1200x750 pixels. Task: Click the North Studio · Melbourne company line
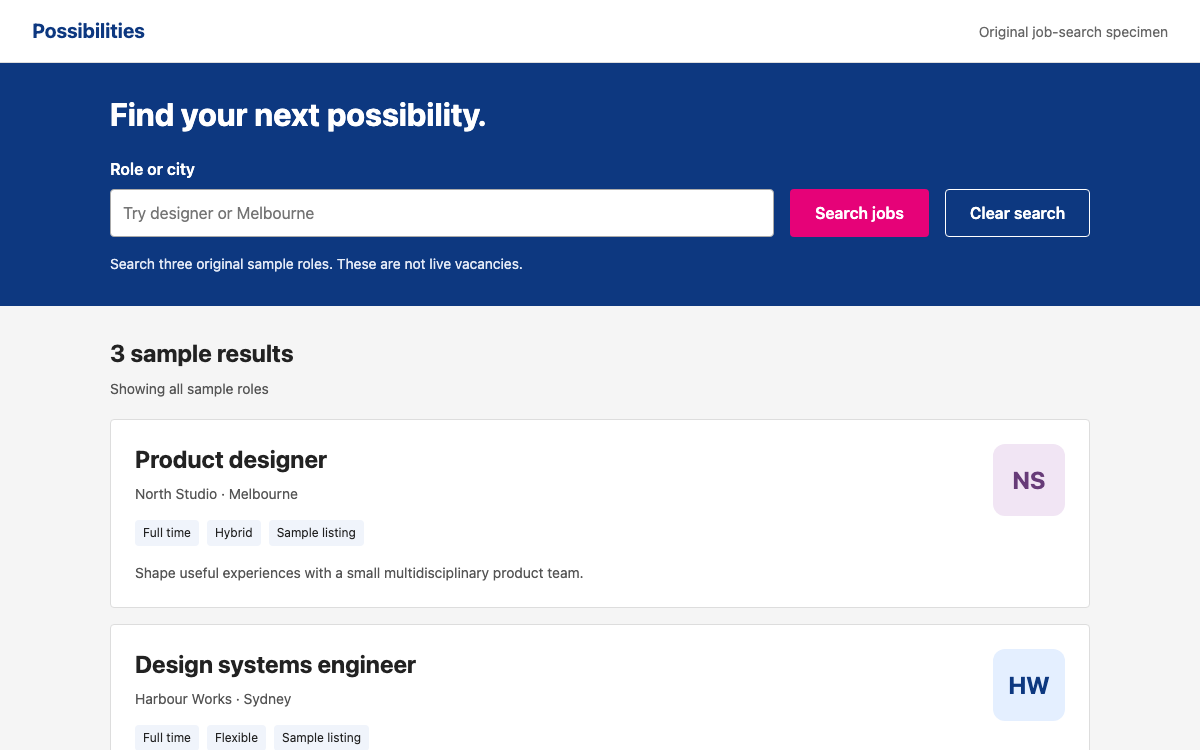pos(216,494)
